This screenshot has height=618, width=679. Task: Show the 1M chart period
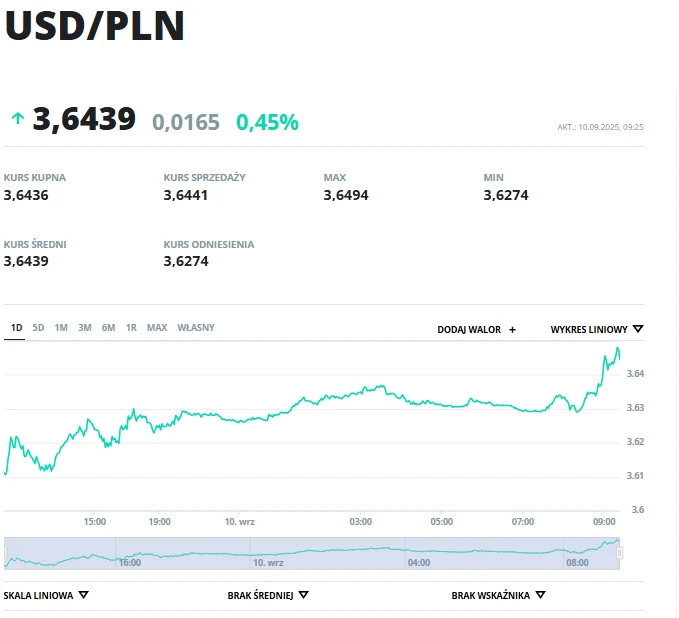(x=61, y=328)
